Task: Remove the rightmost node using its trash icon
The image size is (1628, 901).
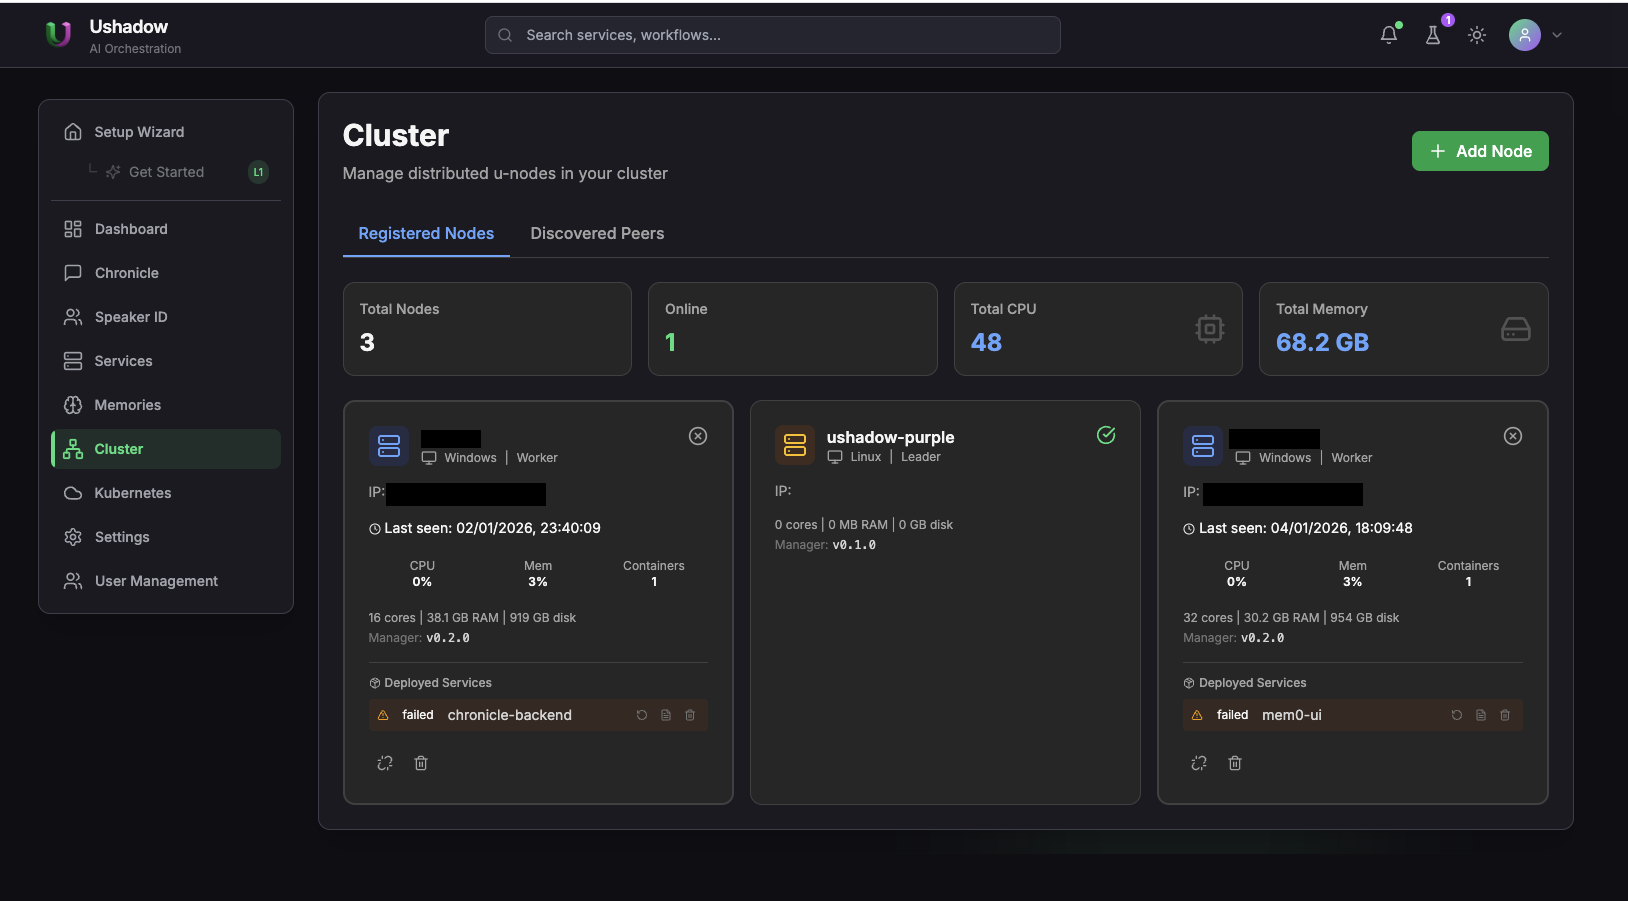Action: (x=1235, y=763)
